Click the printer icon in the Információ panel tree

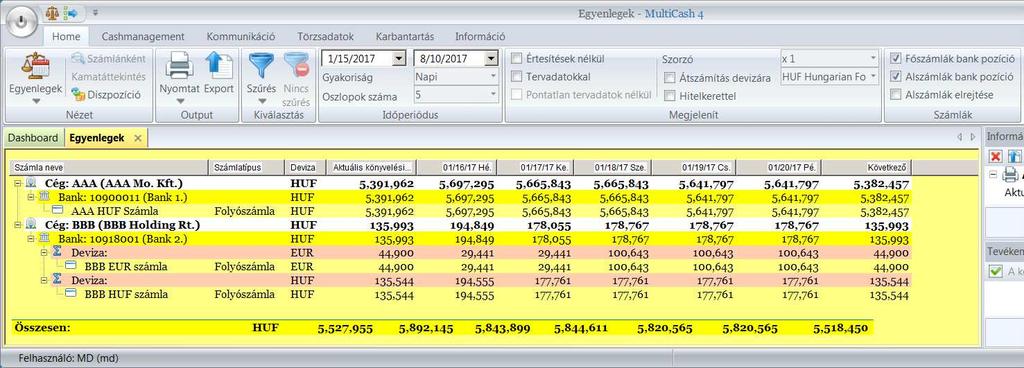[1010, 175]
